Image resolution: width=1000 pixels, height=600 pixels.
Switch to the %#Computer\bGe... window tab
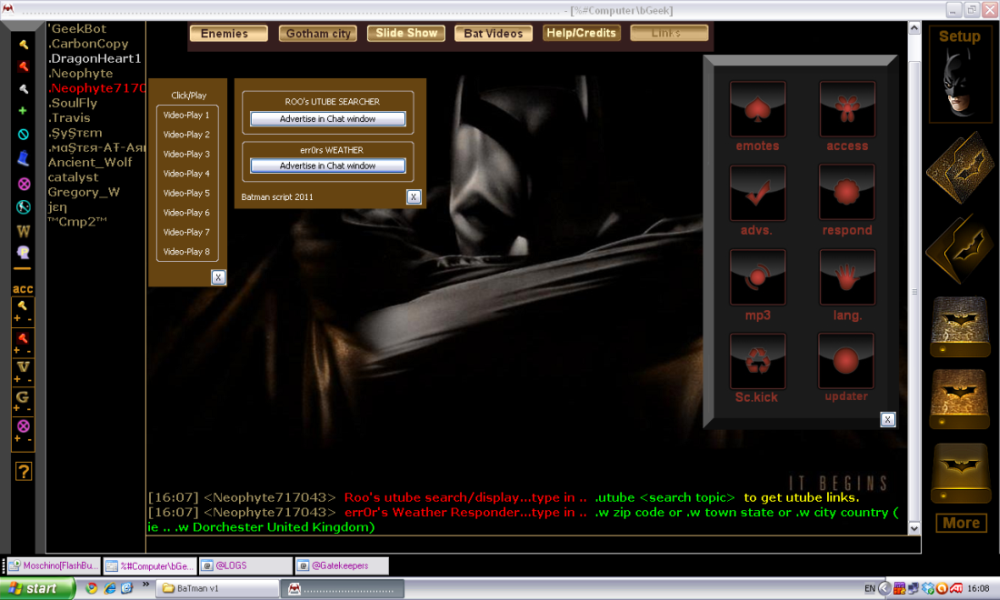(x=150, y=566)
